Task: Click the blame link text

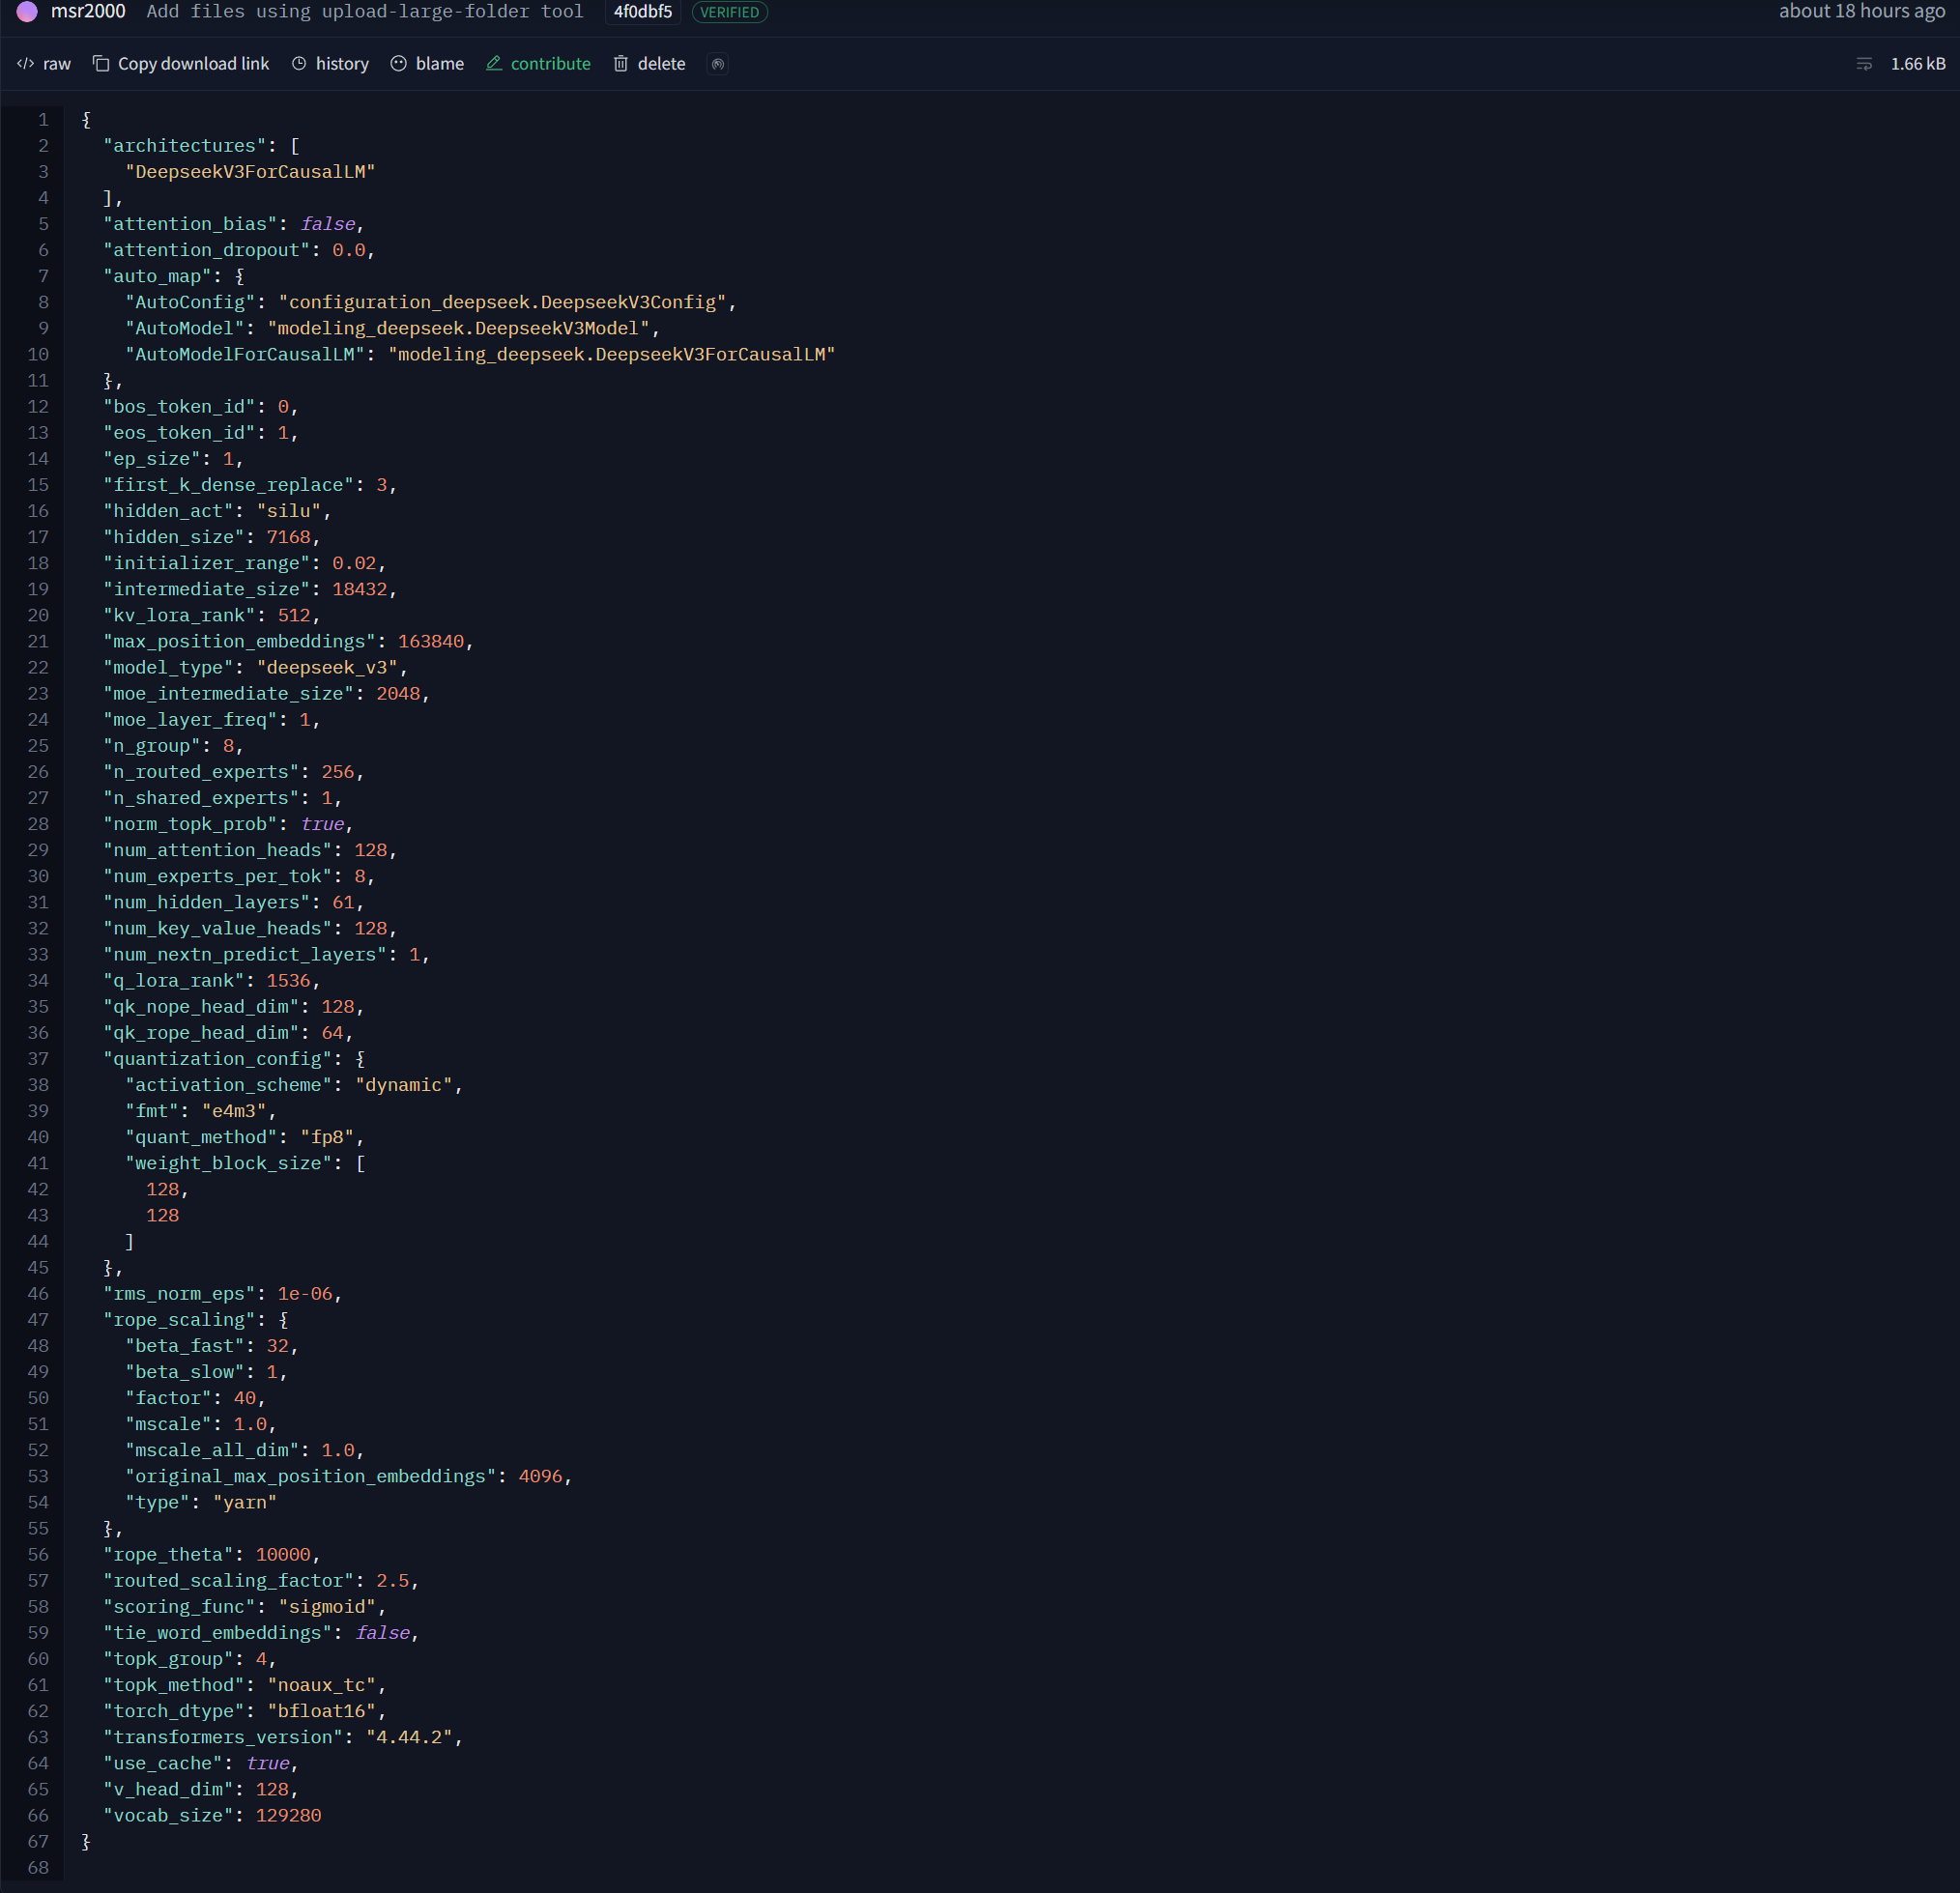Action: [439, 64]
